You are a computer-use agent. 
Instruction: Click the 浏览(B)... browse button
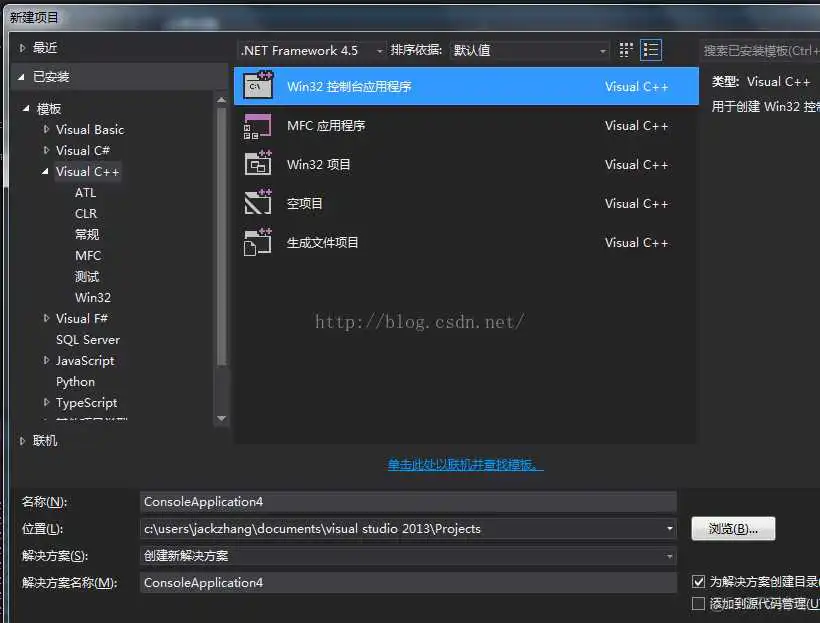[x=733, y=529]
